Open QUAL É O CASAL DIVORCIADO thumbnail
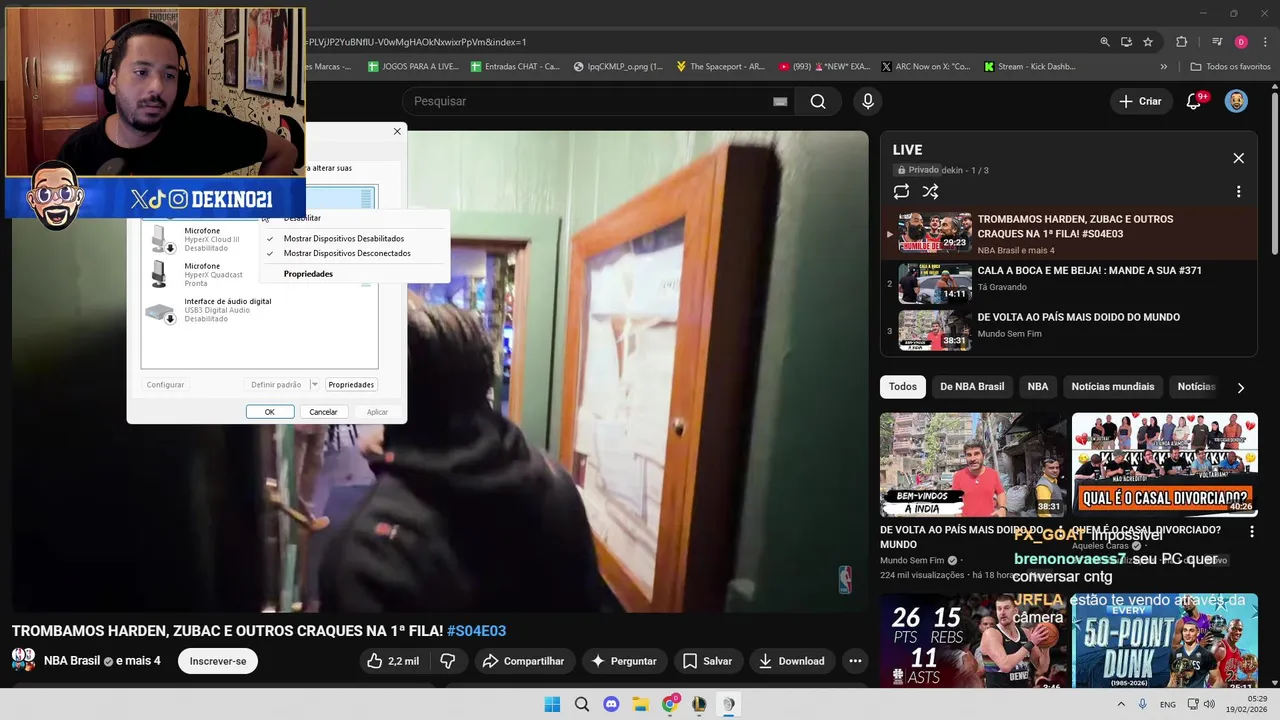This screenshot has height=720, width=1280. coord(1165,465)
